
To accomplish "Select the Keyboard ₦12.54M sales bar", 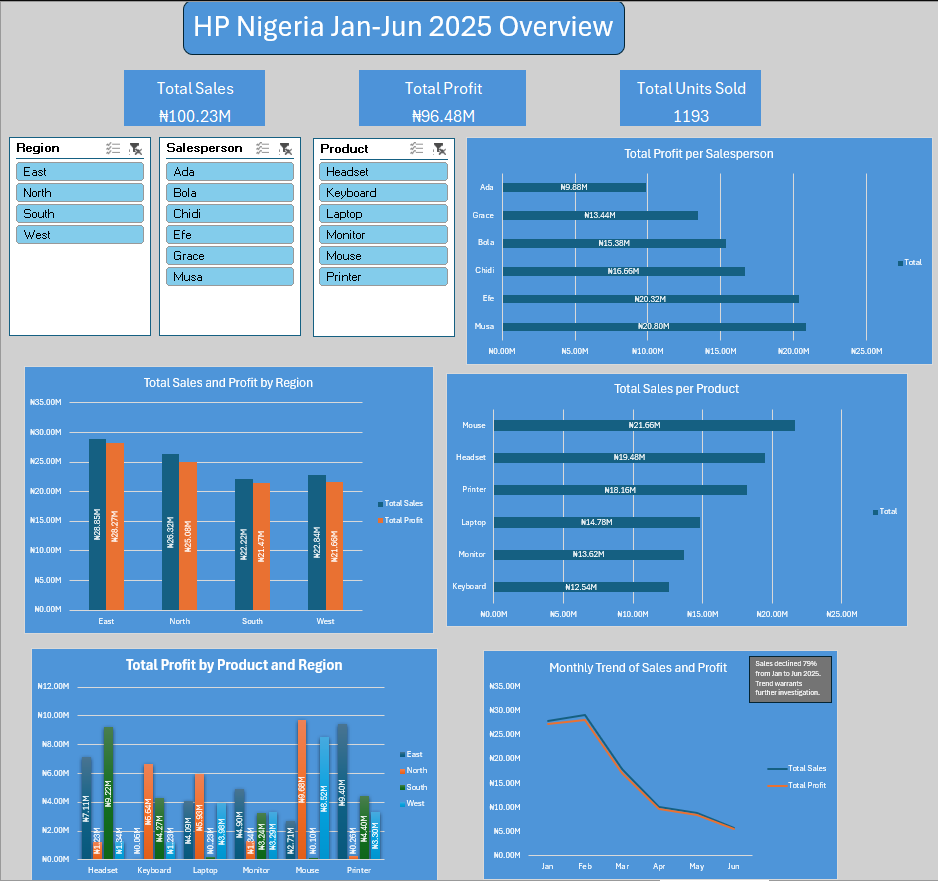I will tap(581, 587).
